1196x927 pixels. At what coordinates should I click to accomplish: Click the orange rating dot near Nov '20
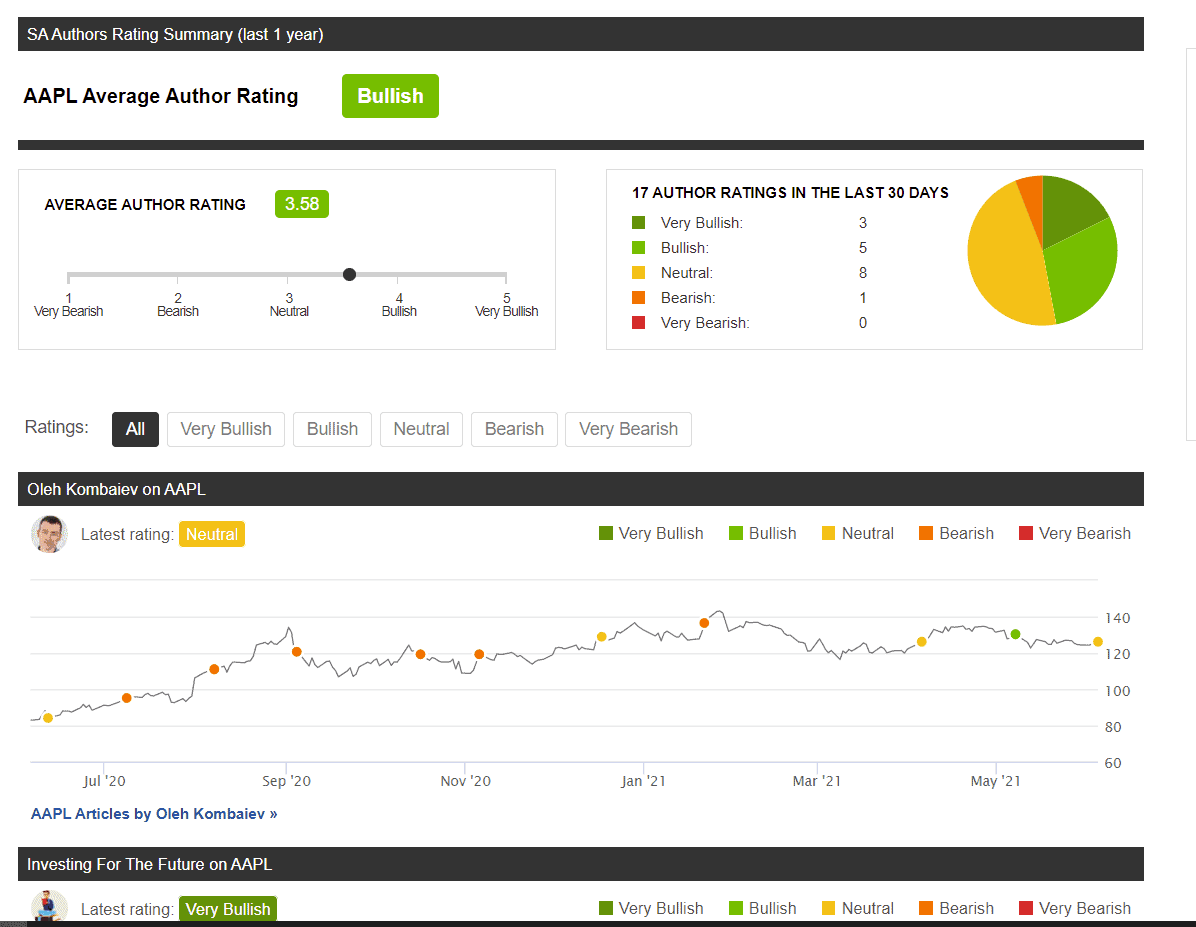pos(479,654)
